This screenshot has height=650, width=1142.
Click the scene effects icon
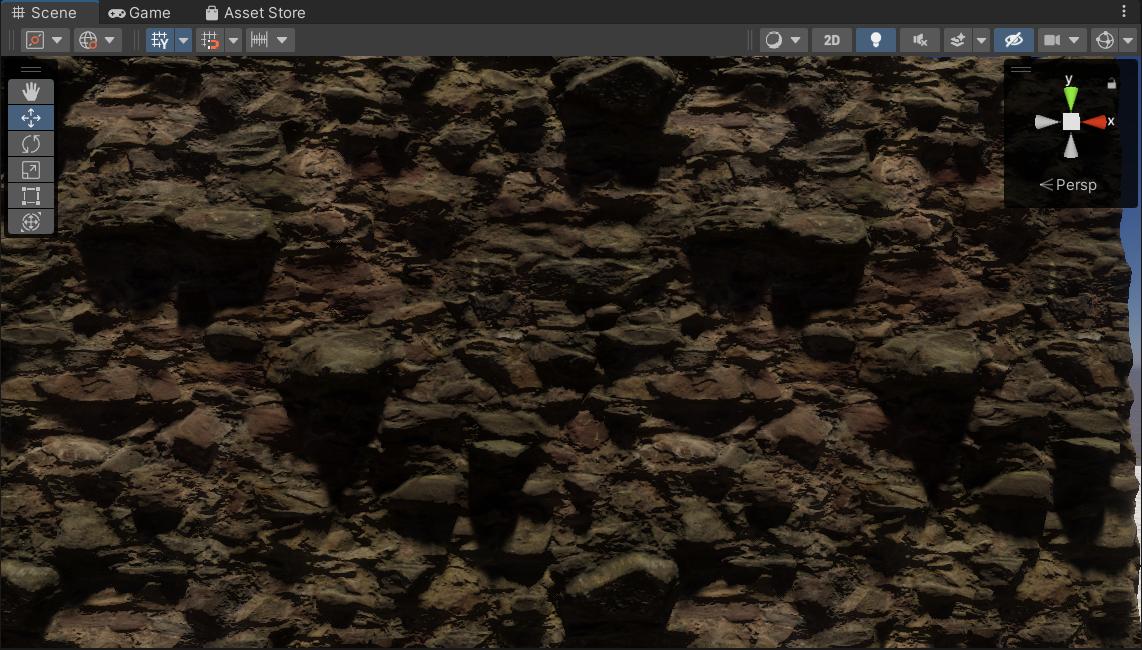tap(955, 40)
